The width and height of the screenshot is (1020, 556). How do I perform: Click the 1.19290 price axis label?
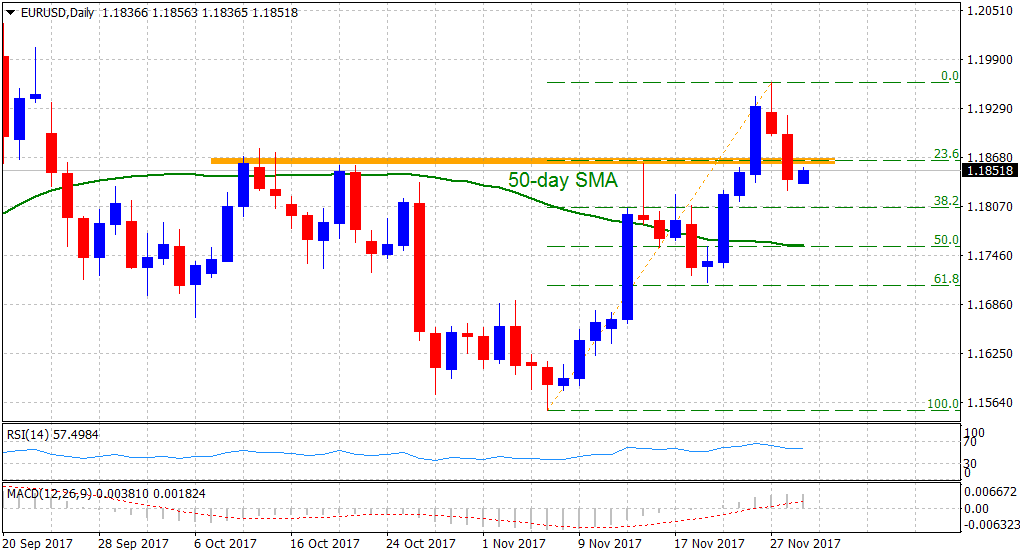(990, 109)
